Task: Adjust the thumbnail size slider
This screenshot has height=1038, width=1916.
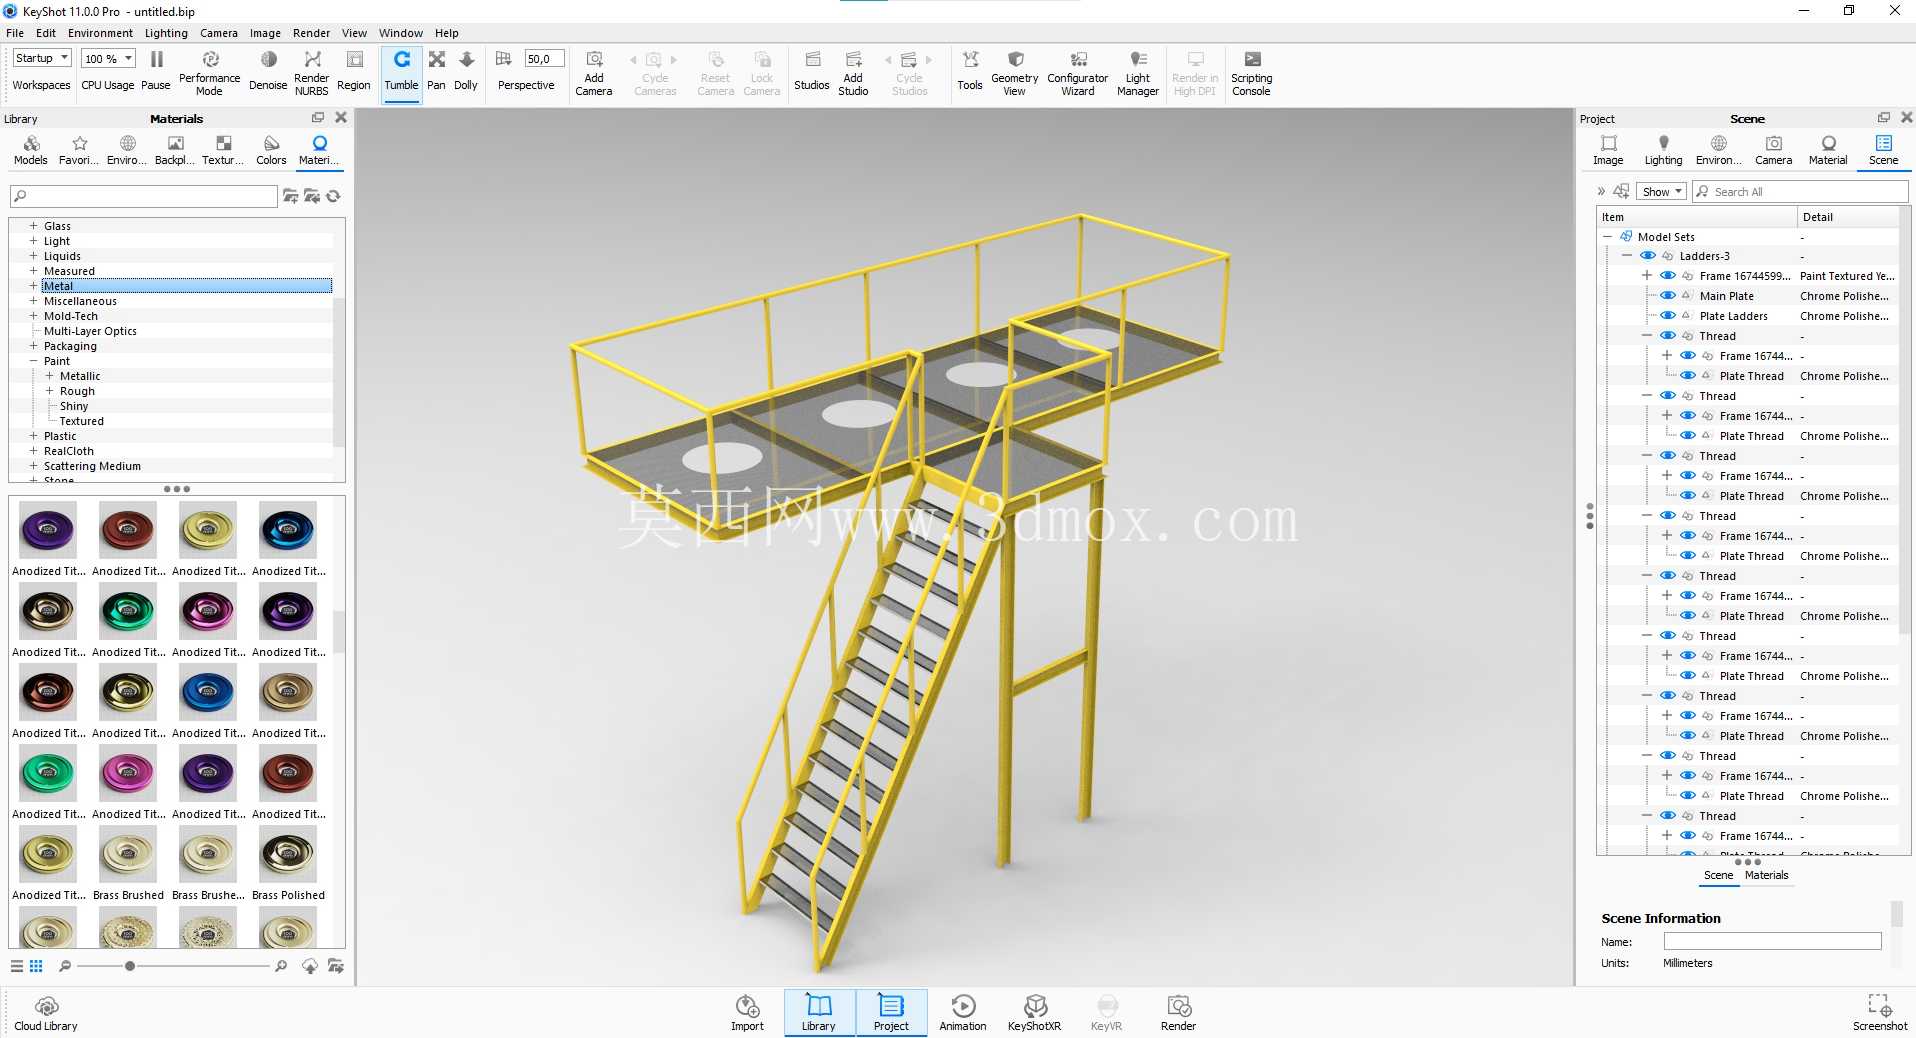Action: click(130, 966)
